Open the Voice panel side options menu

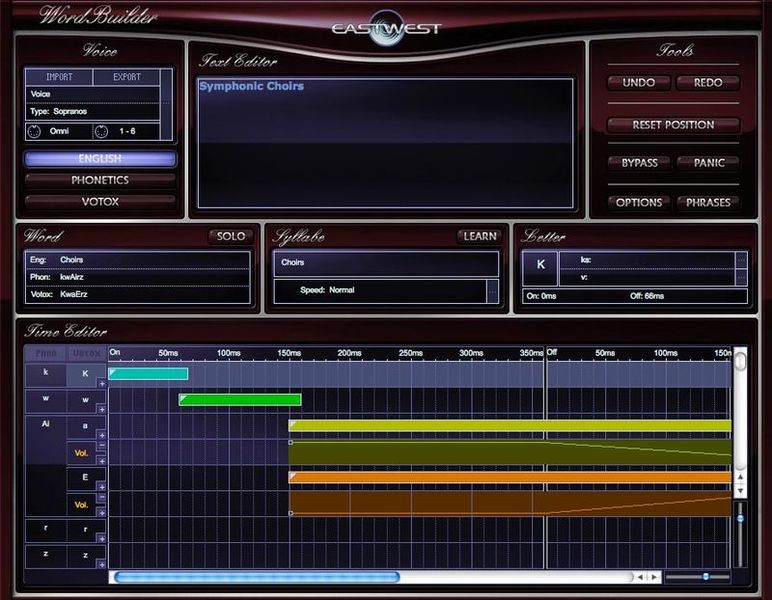click(x=166, y=103)
